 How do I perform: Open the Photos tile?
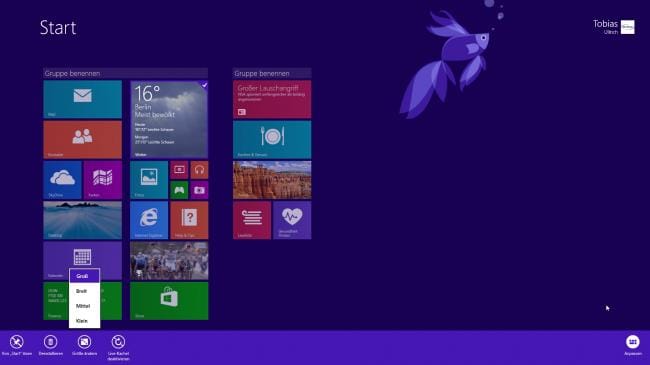click(149, 180)
